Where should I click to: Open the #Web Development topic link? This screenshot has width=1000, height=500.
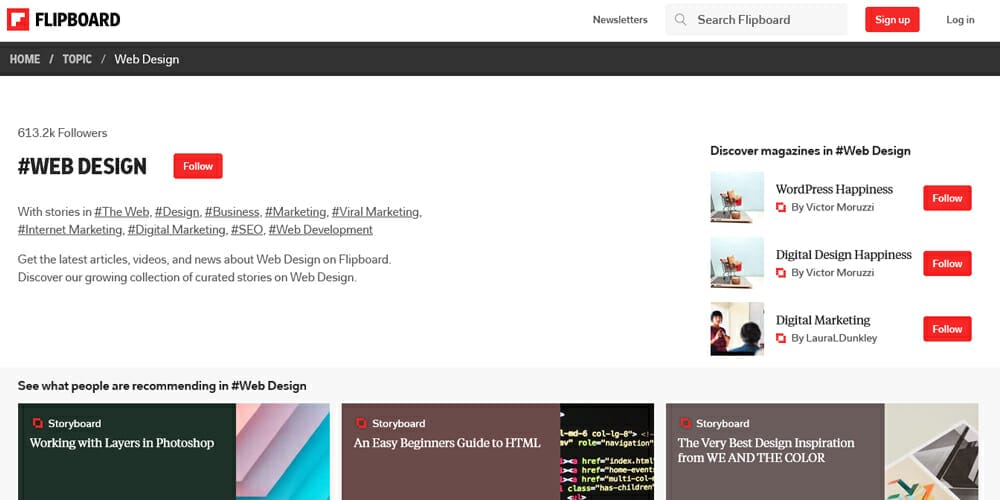coord(321,230)
